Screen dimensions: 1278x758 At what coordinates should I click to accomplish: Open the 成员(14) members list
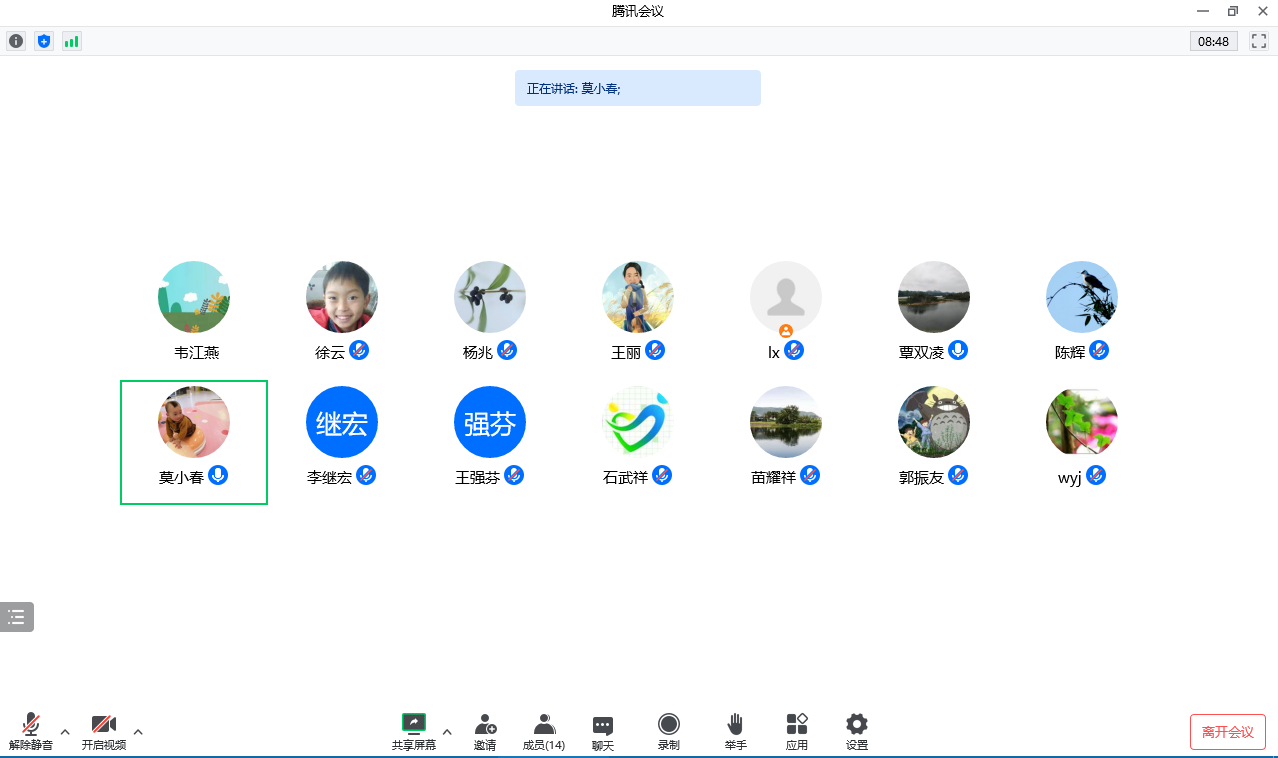pos(544,732)
